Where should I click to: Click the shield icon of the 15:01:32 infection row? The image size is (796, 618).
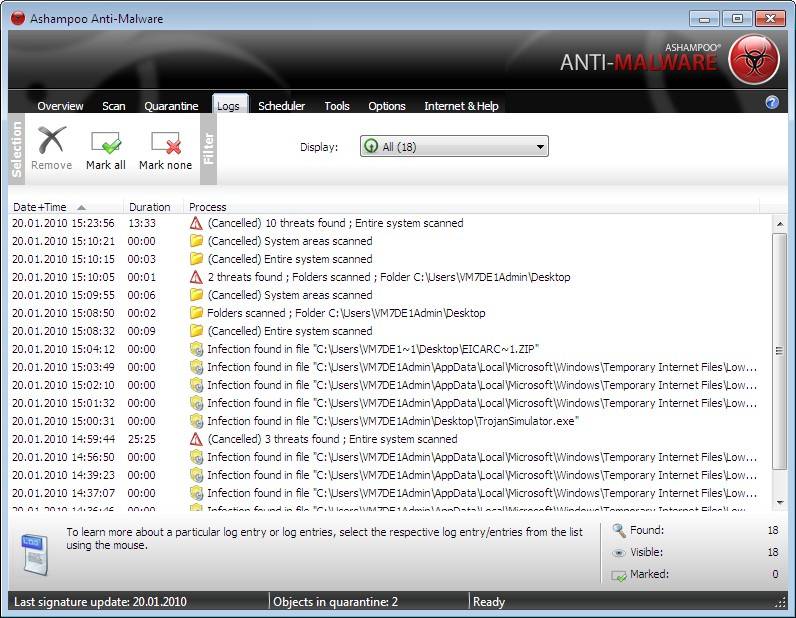(196, 403)
